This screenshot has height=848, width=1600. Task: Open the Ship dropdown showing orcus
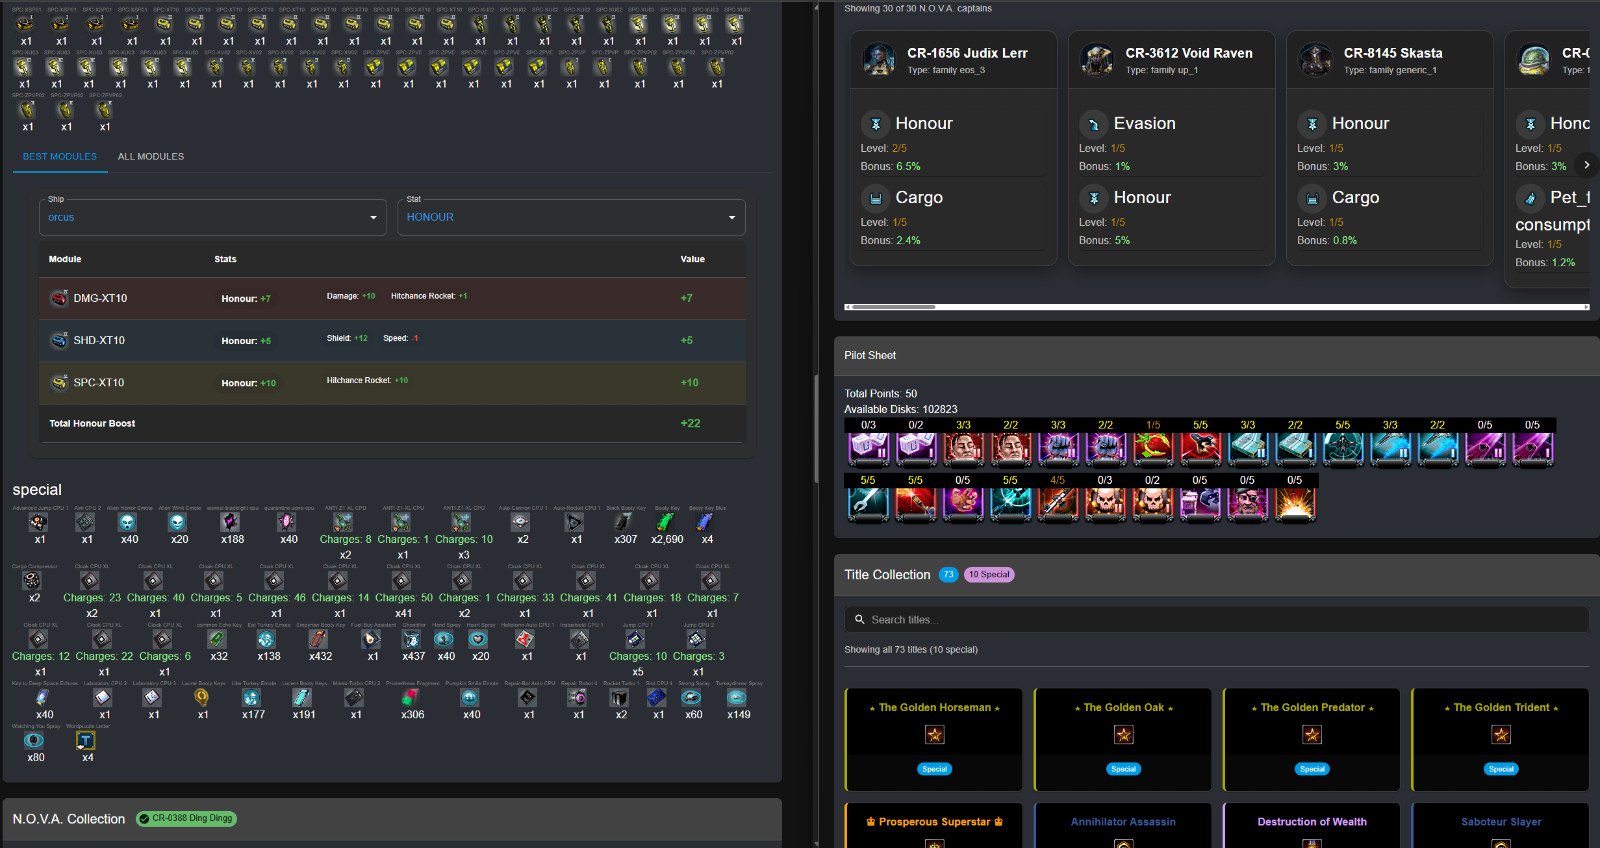tap(212, 217)
